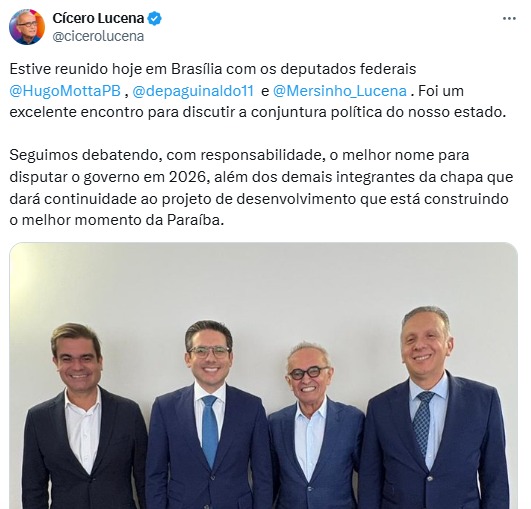The width and height of the screenshot is (531, 509).
Task: Select the paragraph starting with Seguimos debatendo
Action: coord(261,188)
